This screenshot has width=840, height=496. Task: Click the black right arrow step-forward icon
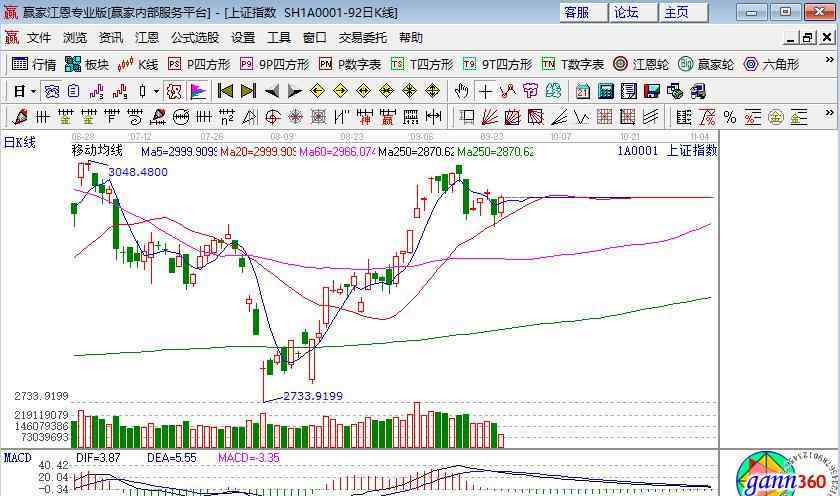click(294, 92)
